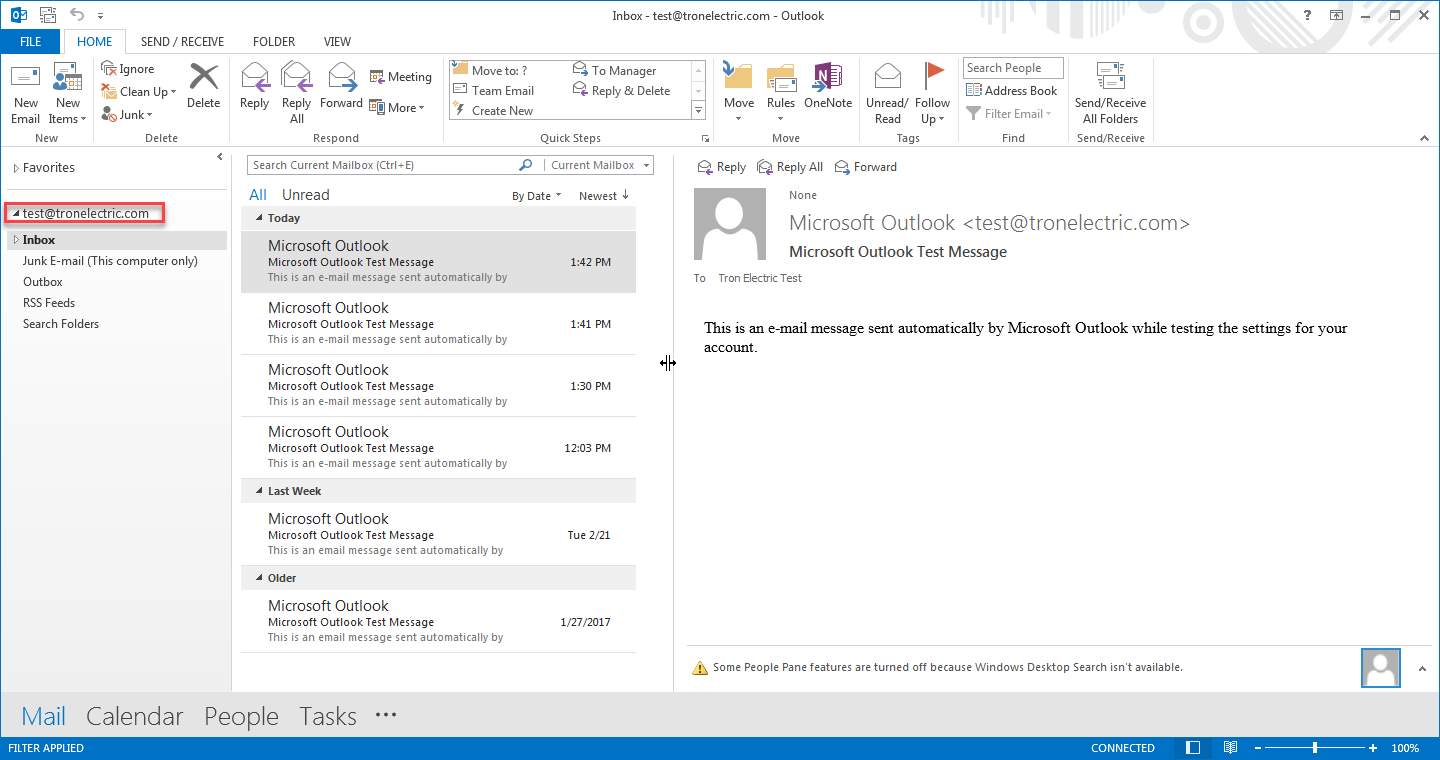Toggle the Unread filter in message list

[305, 195]
